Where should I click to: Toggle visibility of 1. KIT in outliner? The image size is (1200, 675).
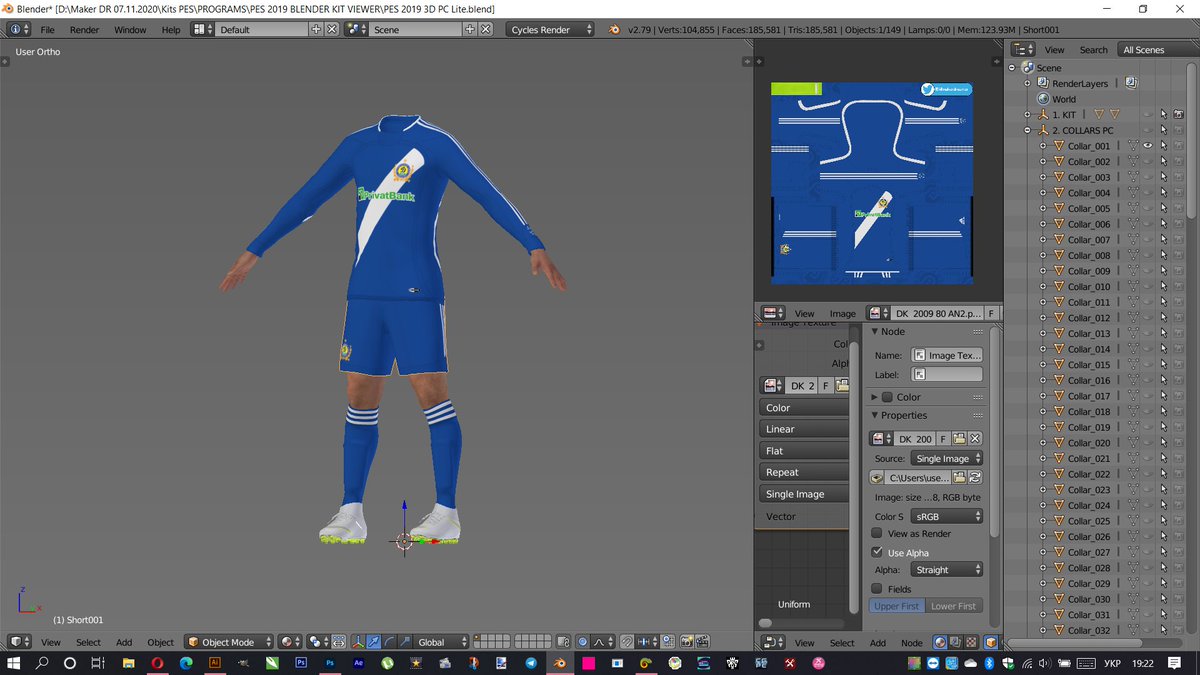[1148, 115]
